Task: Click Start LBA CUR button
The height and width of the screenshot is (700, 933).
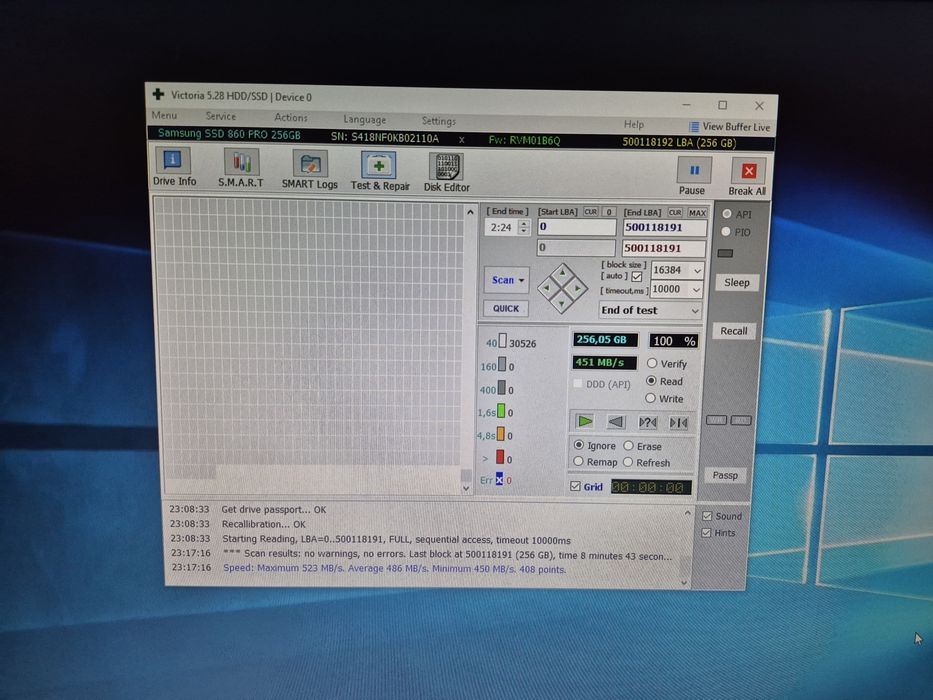Action: (x=590, y=211)
